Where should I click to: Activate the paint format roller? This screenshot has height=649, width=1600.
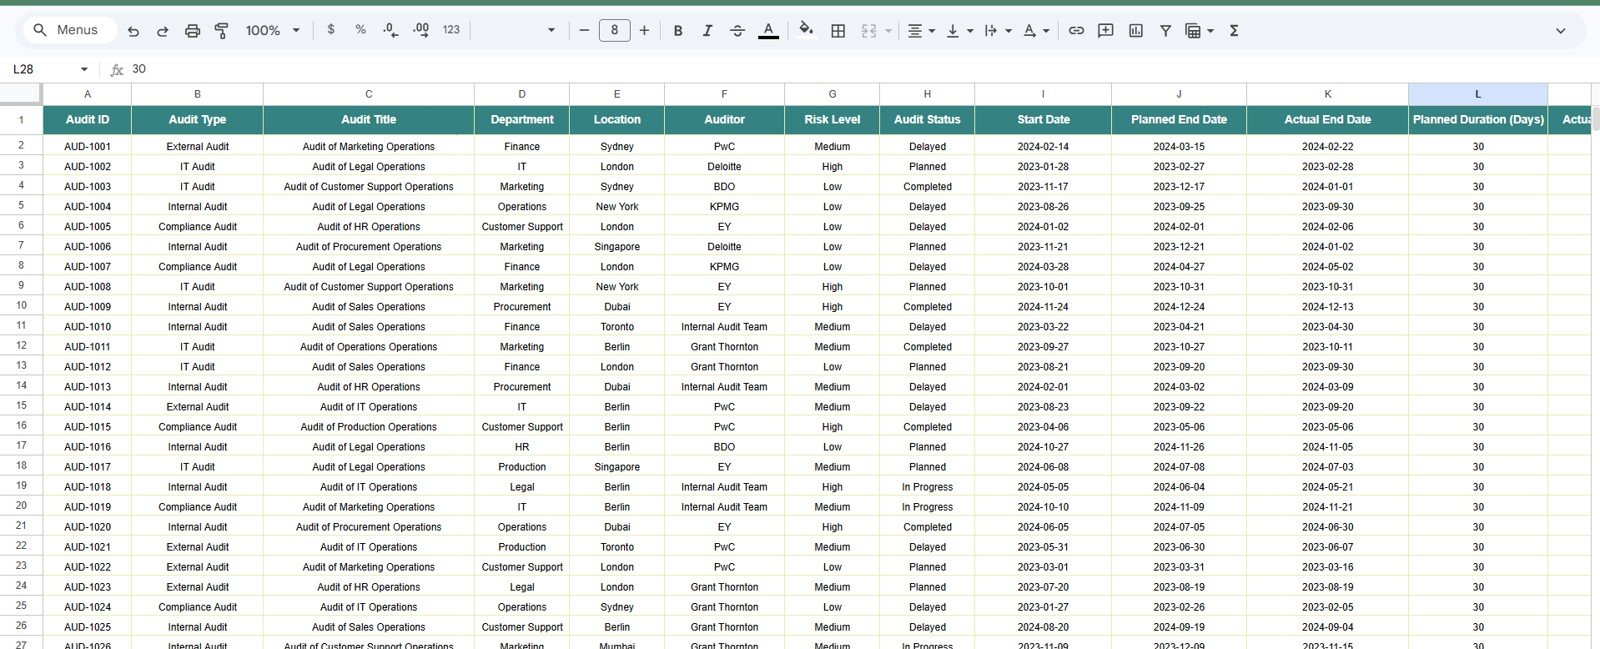221,31
